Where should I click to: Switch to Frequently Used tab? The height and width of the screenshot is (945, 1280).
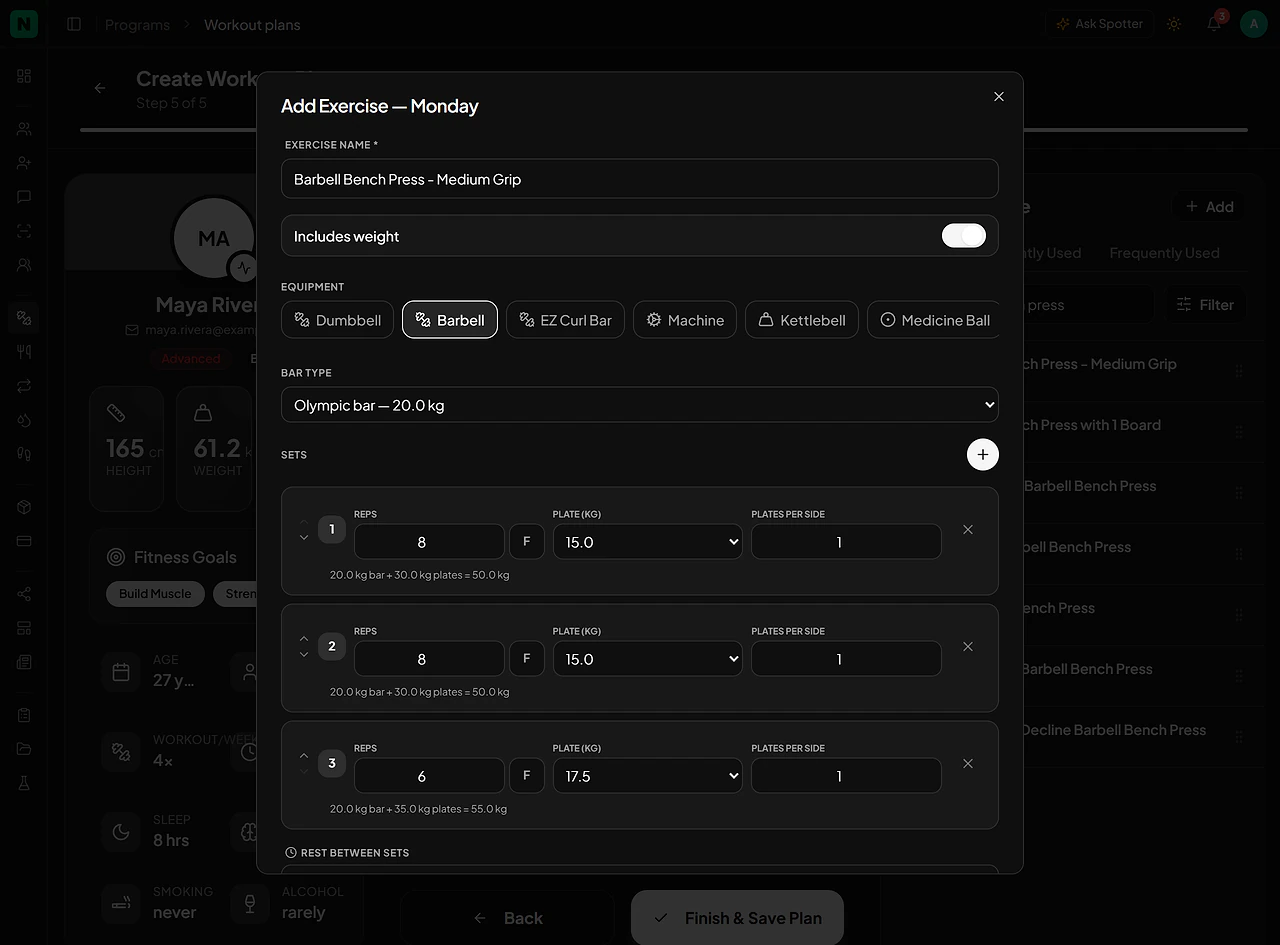[x=1164, y=253]
